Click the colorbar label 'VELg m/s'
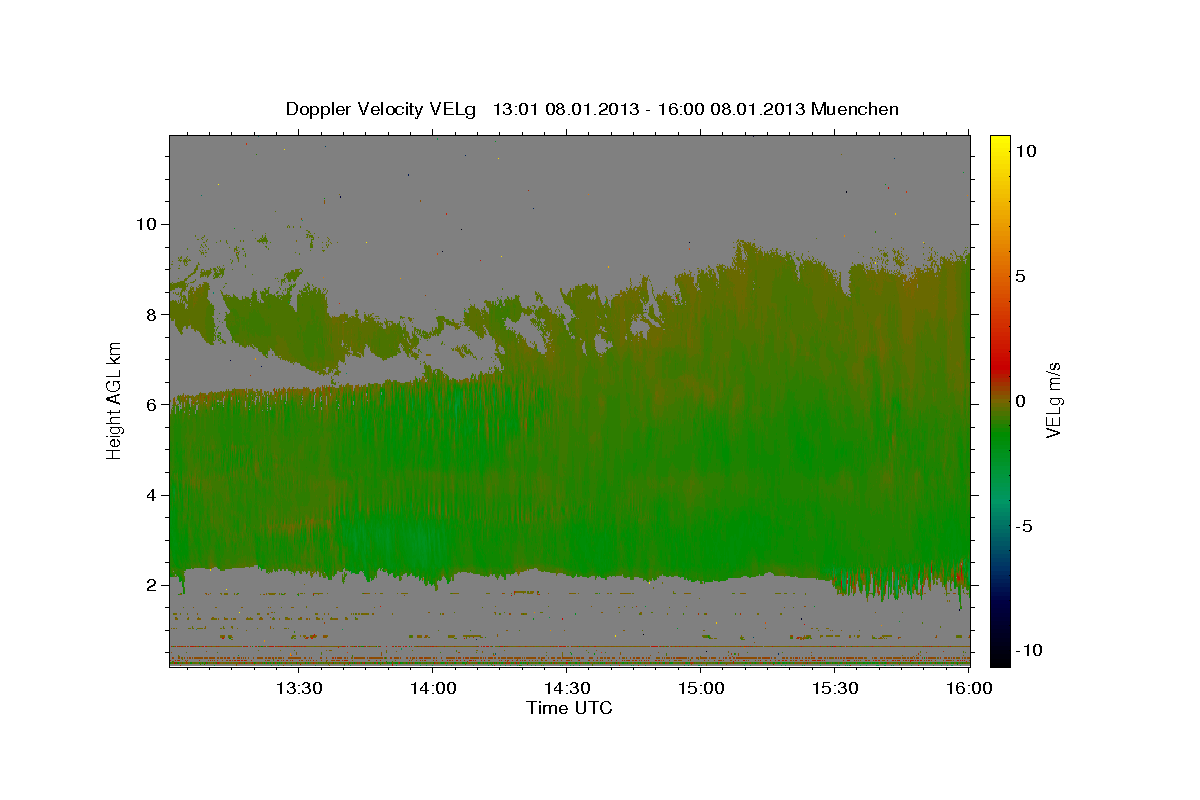The height and width of the screenshot is (800, 1200). (1053, 401)
